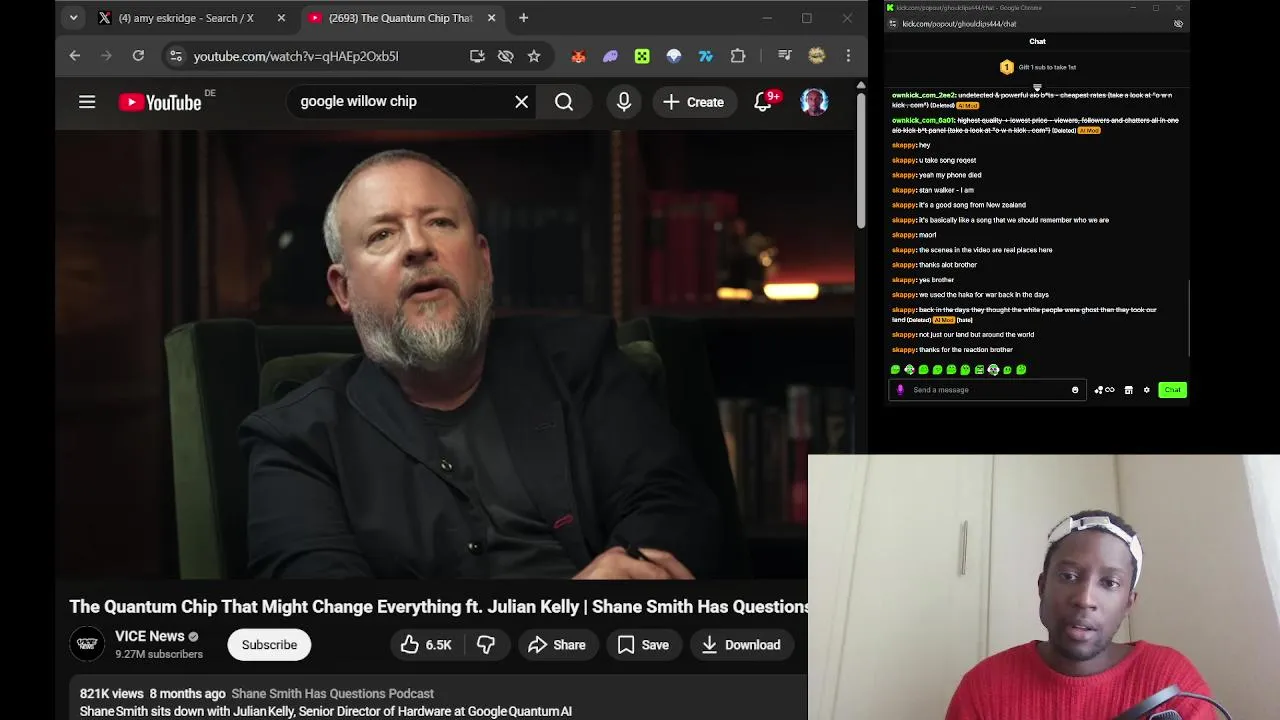The image size is (1280, 720).
Task: Open the TradingView extension icon
Action: pos(706,56)
